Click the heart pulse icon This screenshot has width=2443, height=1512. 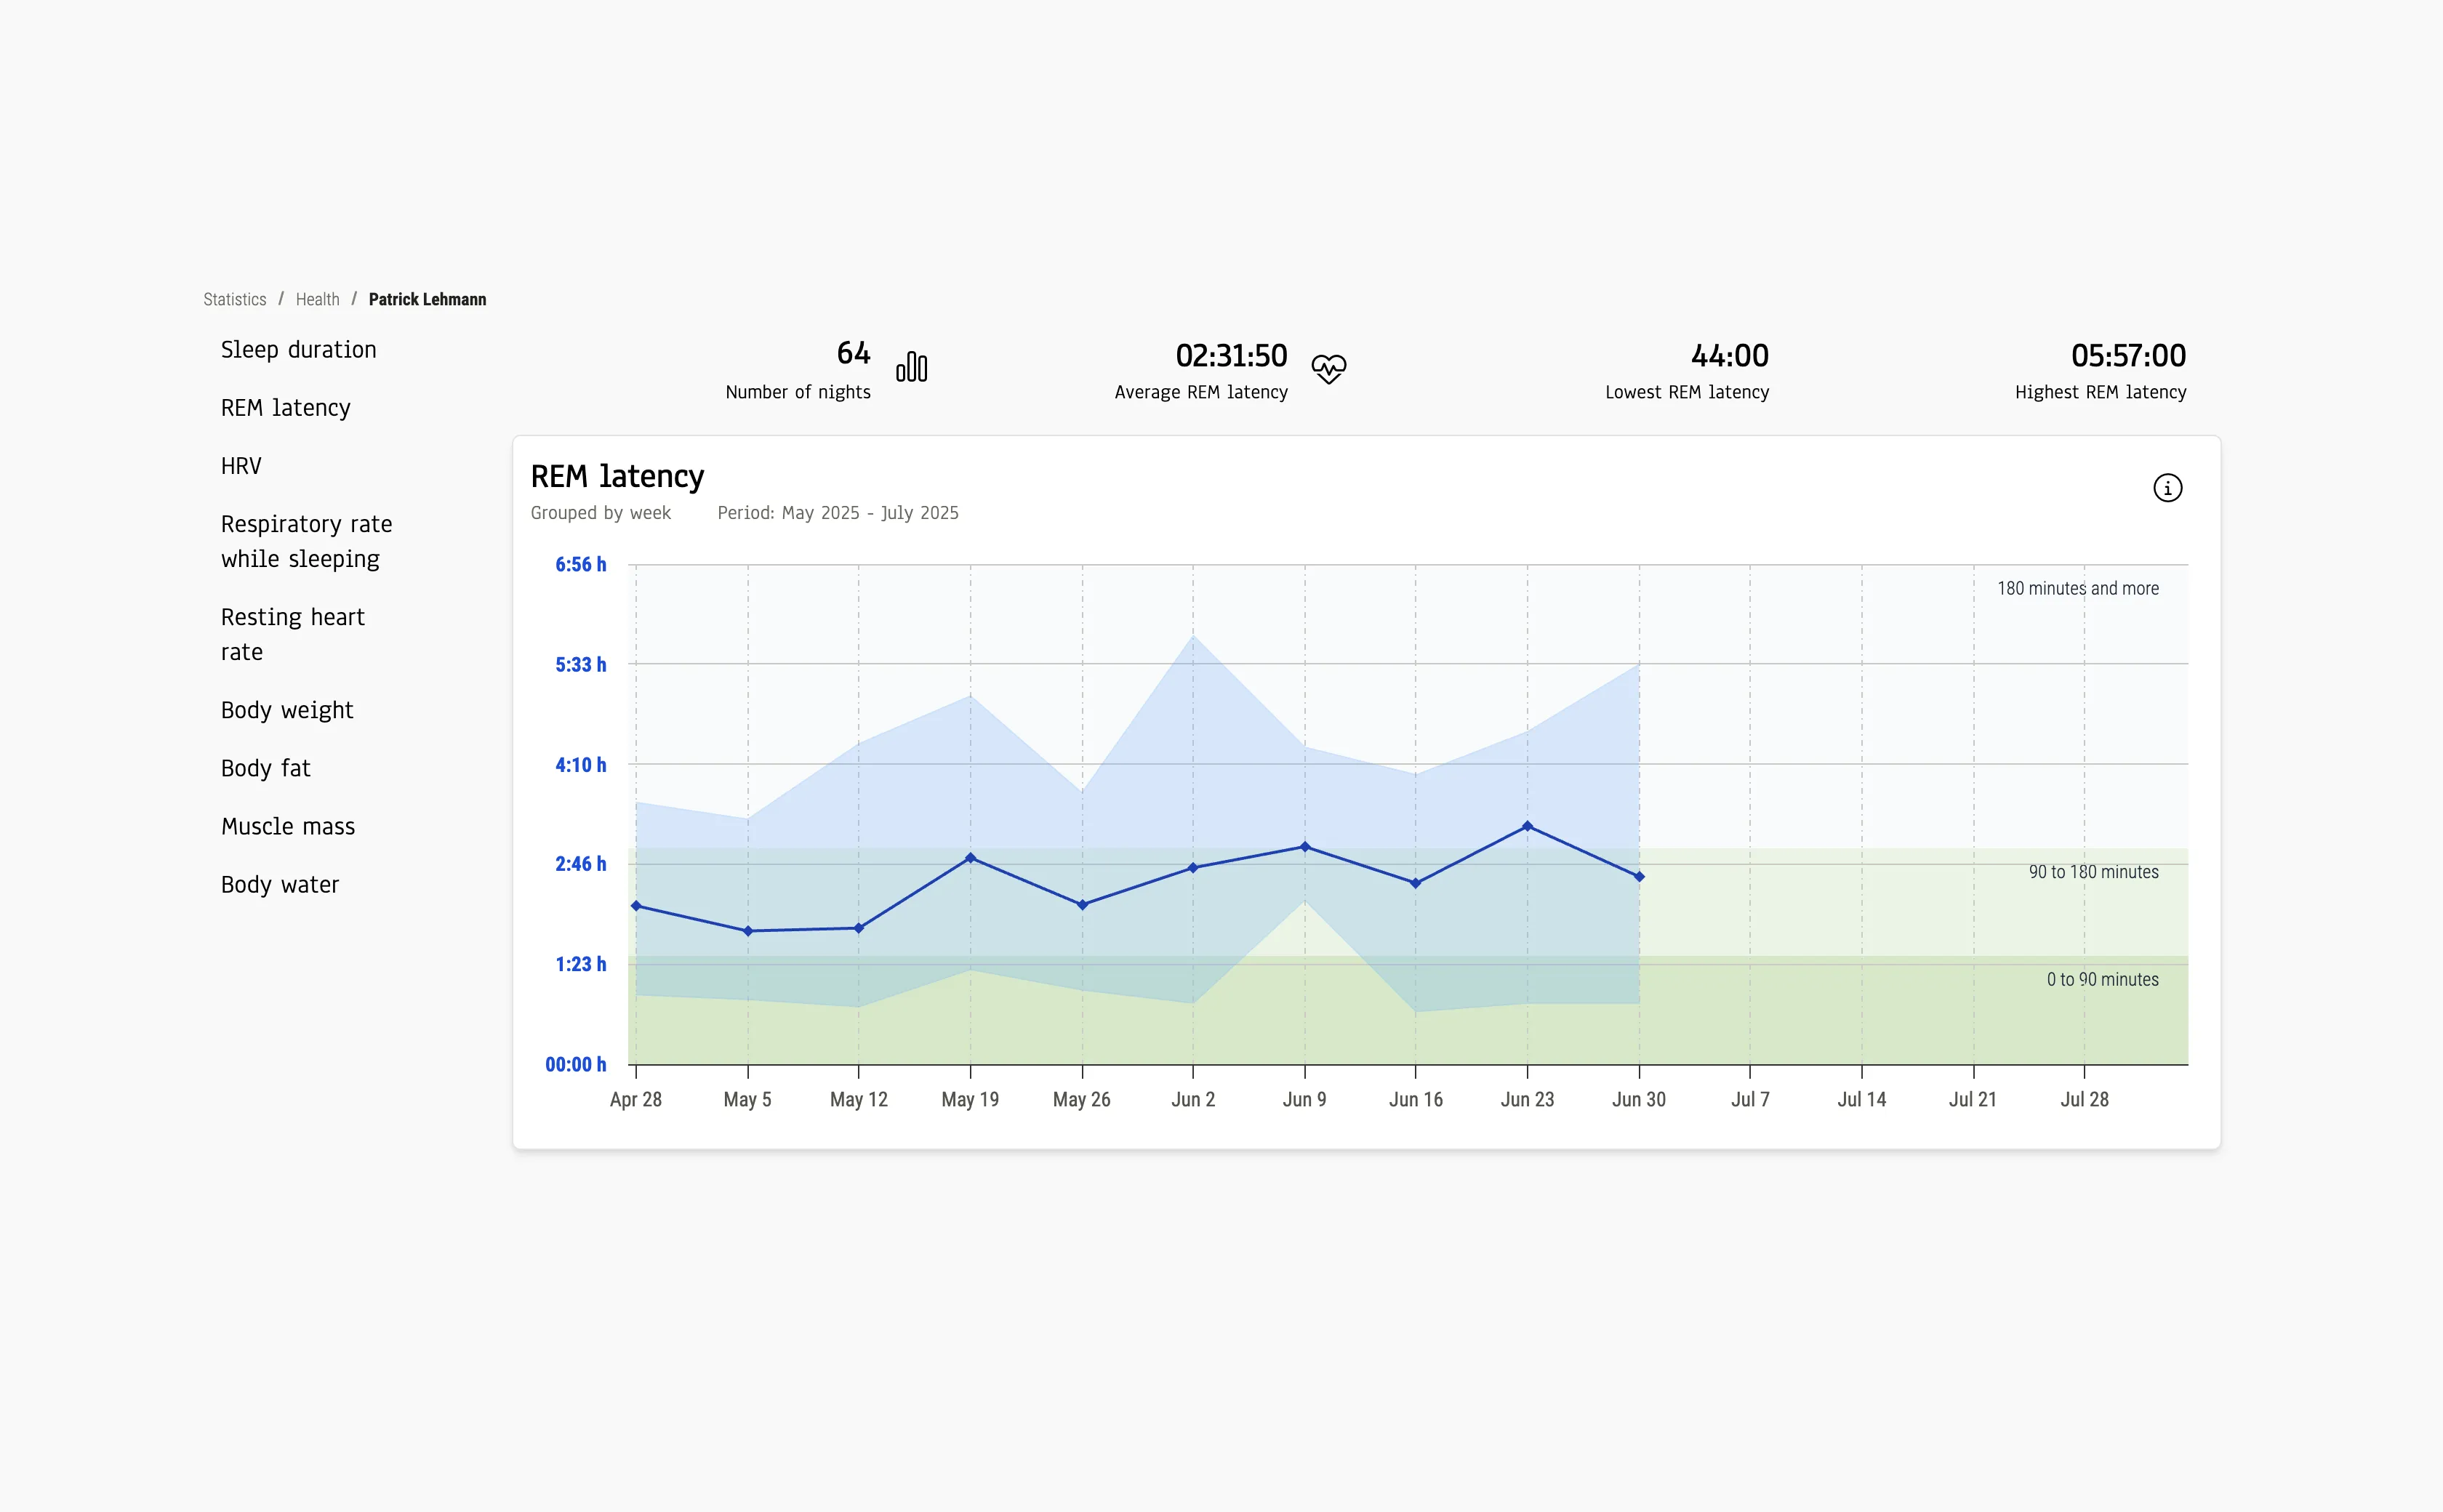pos(1328,369)
